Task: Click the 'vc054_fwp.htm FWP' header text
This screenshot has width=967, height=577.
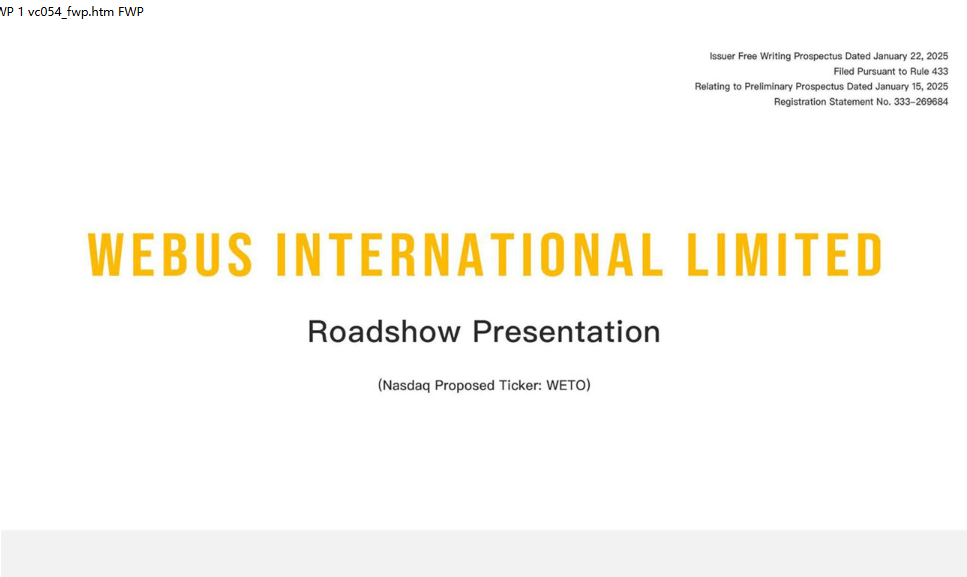Action: click(x=85, y=12)
